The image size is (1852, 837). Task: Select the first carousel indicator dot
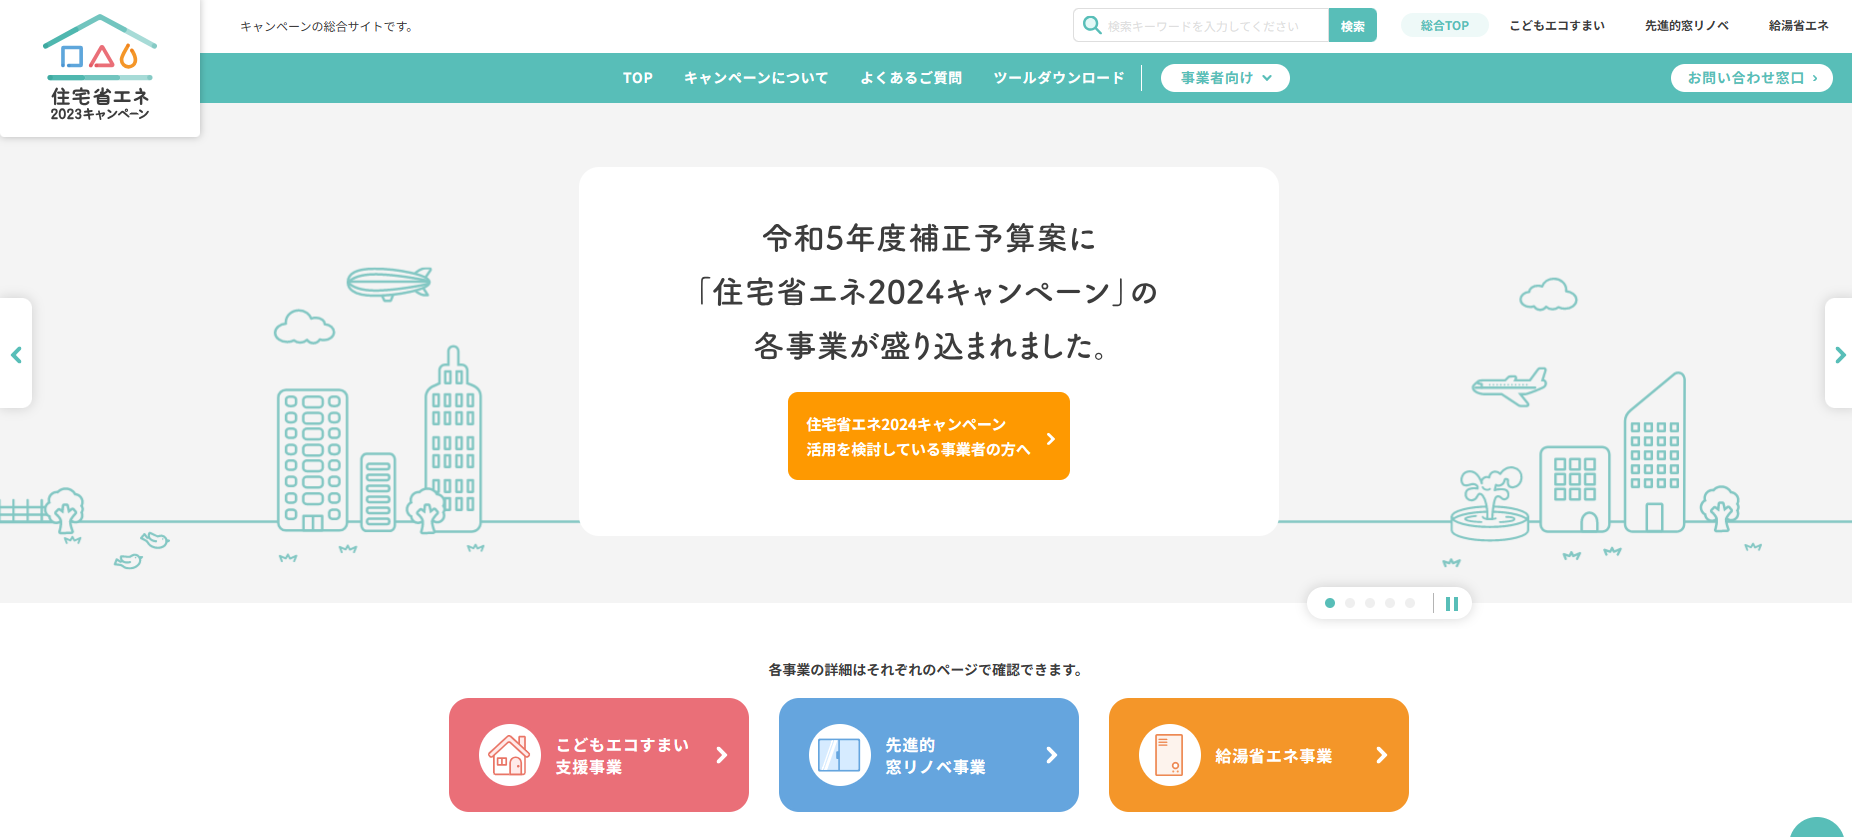pos(1330,603)
